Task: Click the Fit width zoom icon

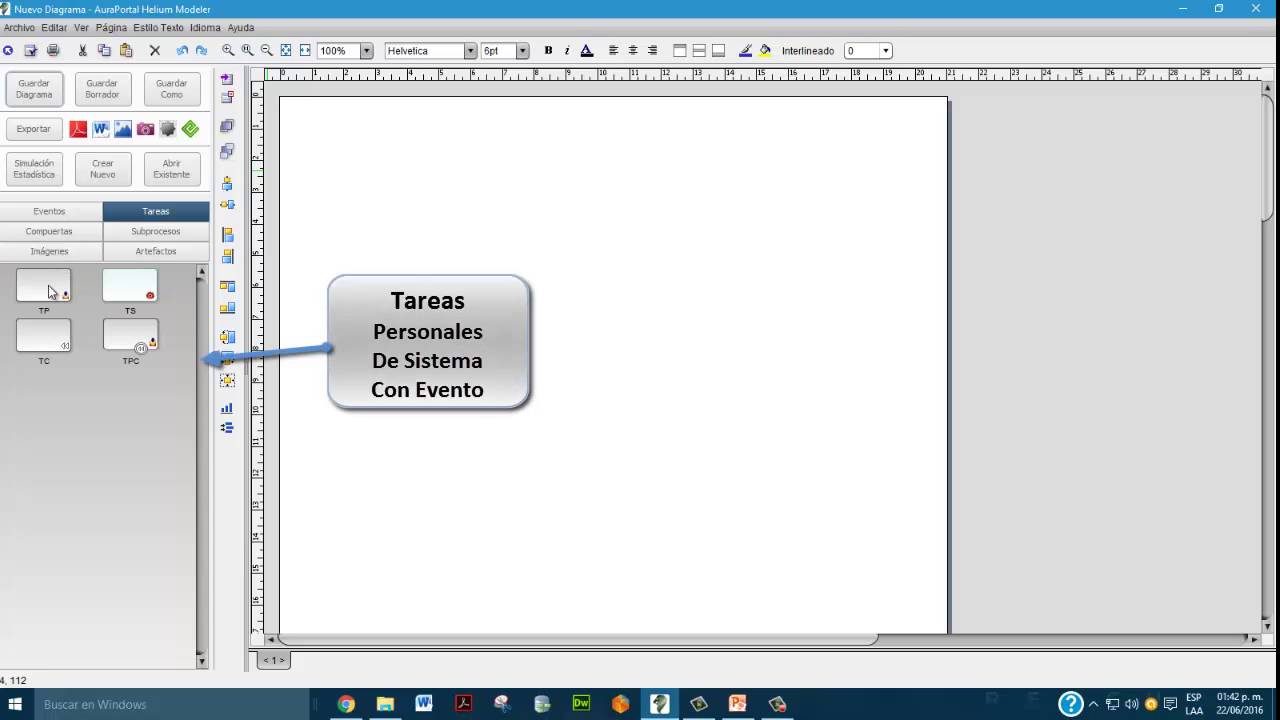Action: [305, 50]
